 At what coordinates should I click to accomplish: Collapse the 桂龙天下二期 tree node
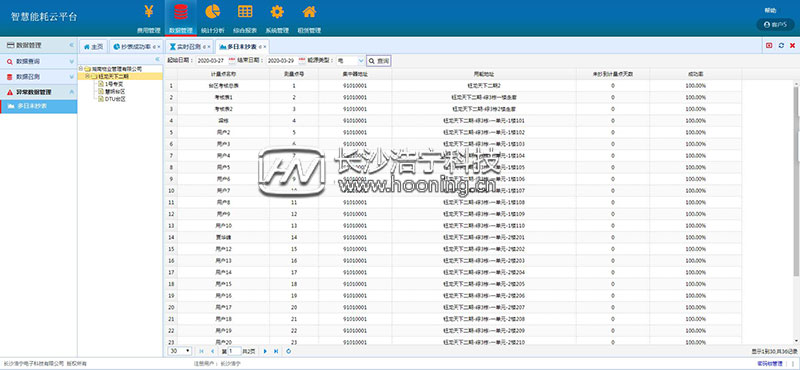point(87,76)
